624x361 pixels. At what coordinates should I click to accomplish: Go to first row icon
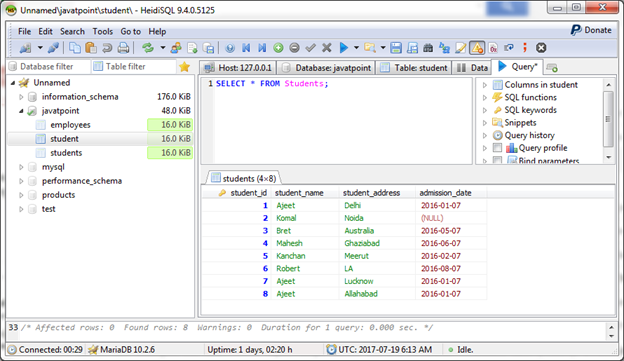tap(246, 48)
